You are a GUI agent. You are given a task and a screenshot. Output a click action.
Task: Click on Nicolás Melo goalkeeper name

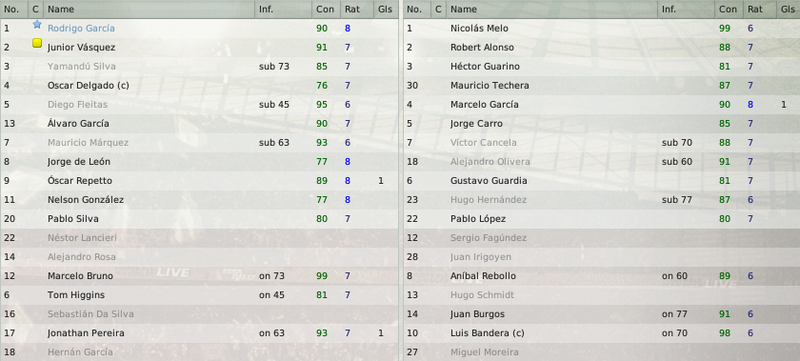tap(479, 29)
